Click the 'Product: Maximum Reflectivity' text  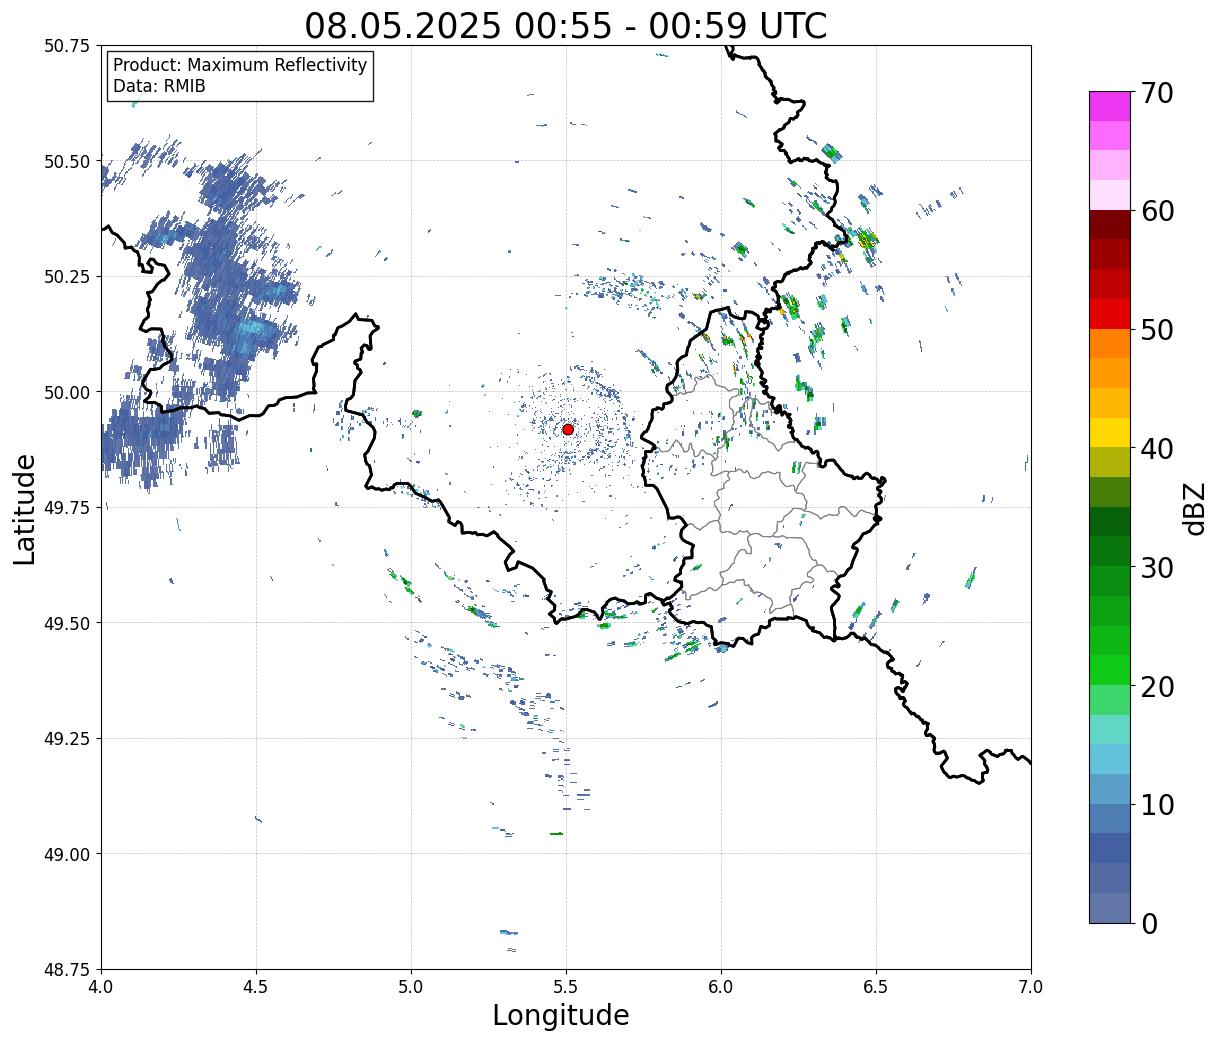[240, 65]
